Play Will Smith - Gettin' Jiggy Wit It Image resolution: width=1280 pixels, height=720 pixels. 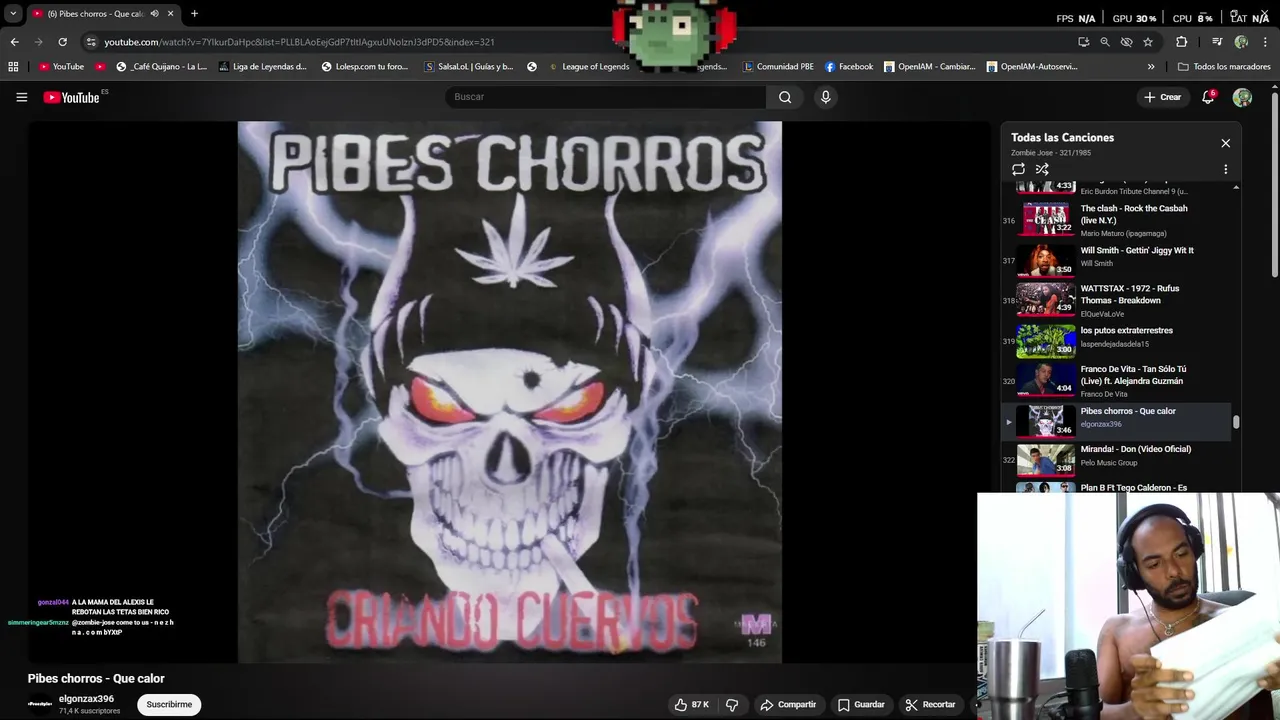tap(1137, 251)
